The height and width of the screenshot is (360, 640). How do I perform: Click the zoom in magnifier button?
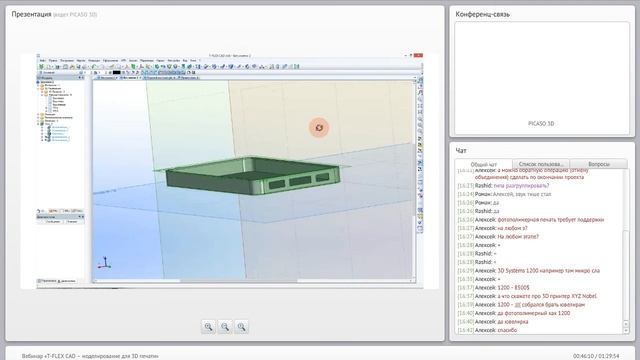click(209, 327)
